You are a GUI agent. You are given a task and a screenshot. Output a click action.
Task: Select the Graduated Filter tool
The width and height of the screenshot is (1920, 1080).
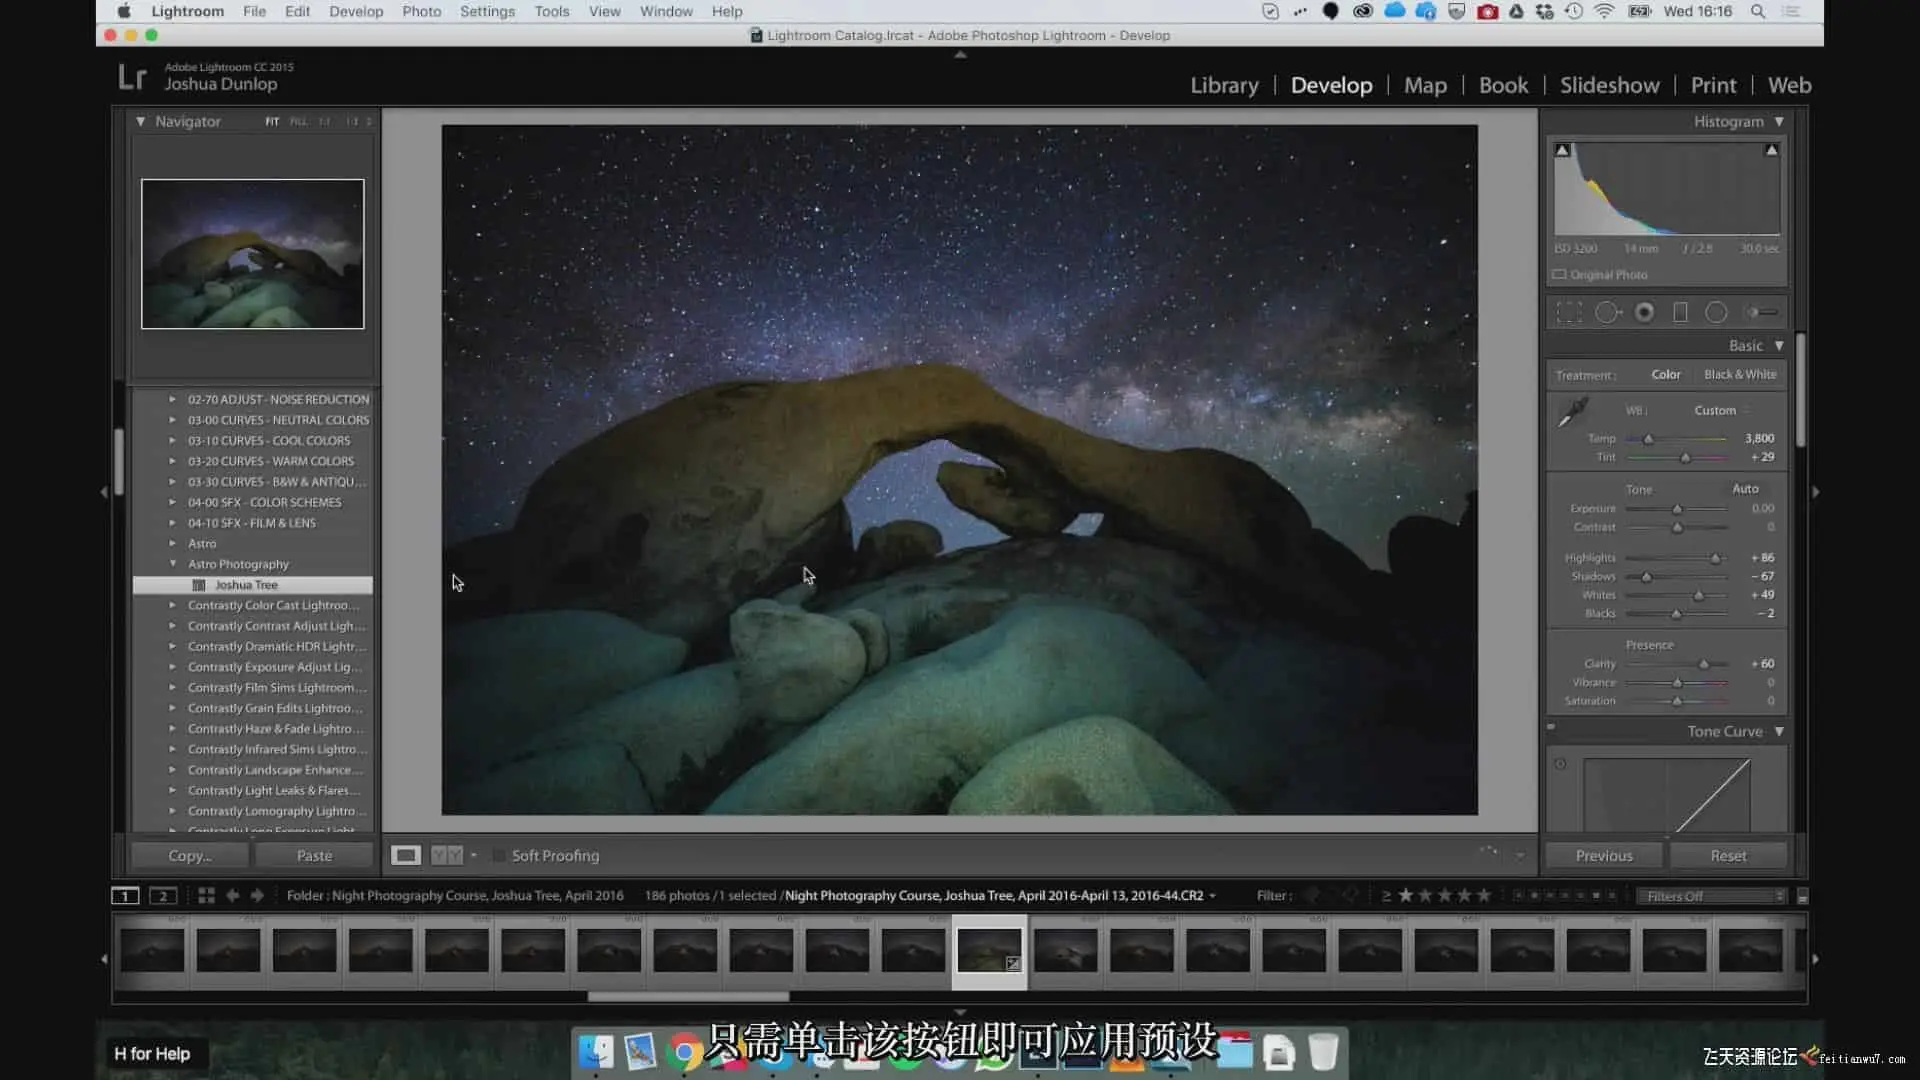click(1681, 313)
